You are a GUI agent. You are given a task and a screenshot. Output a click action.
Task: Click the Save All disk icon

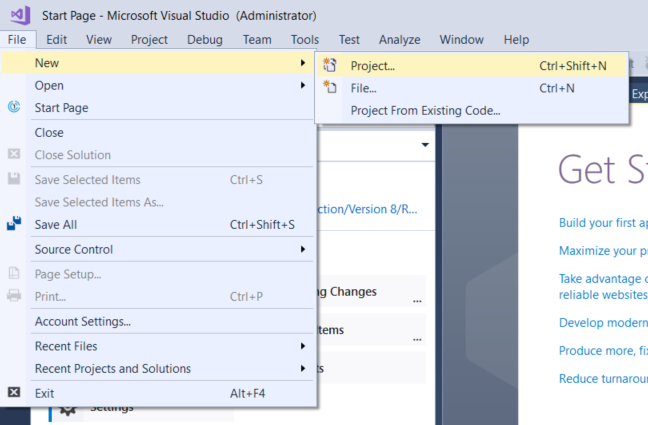coord(14,225)
